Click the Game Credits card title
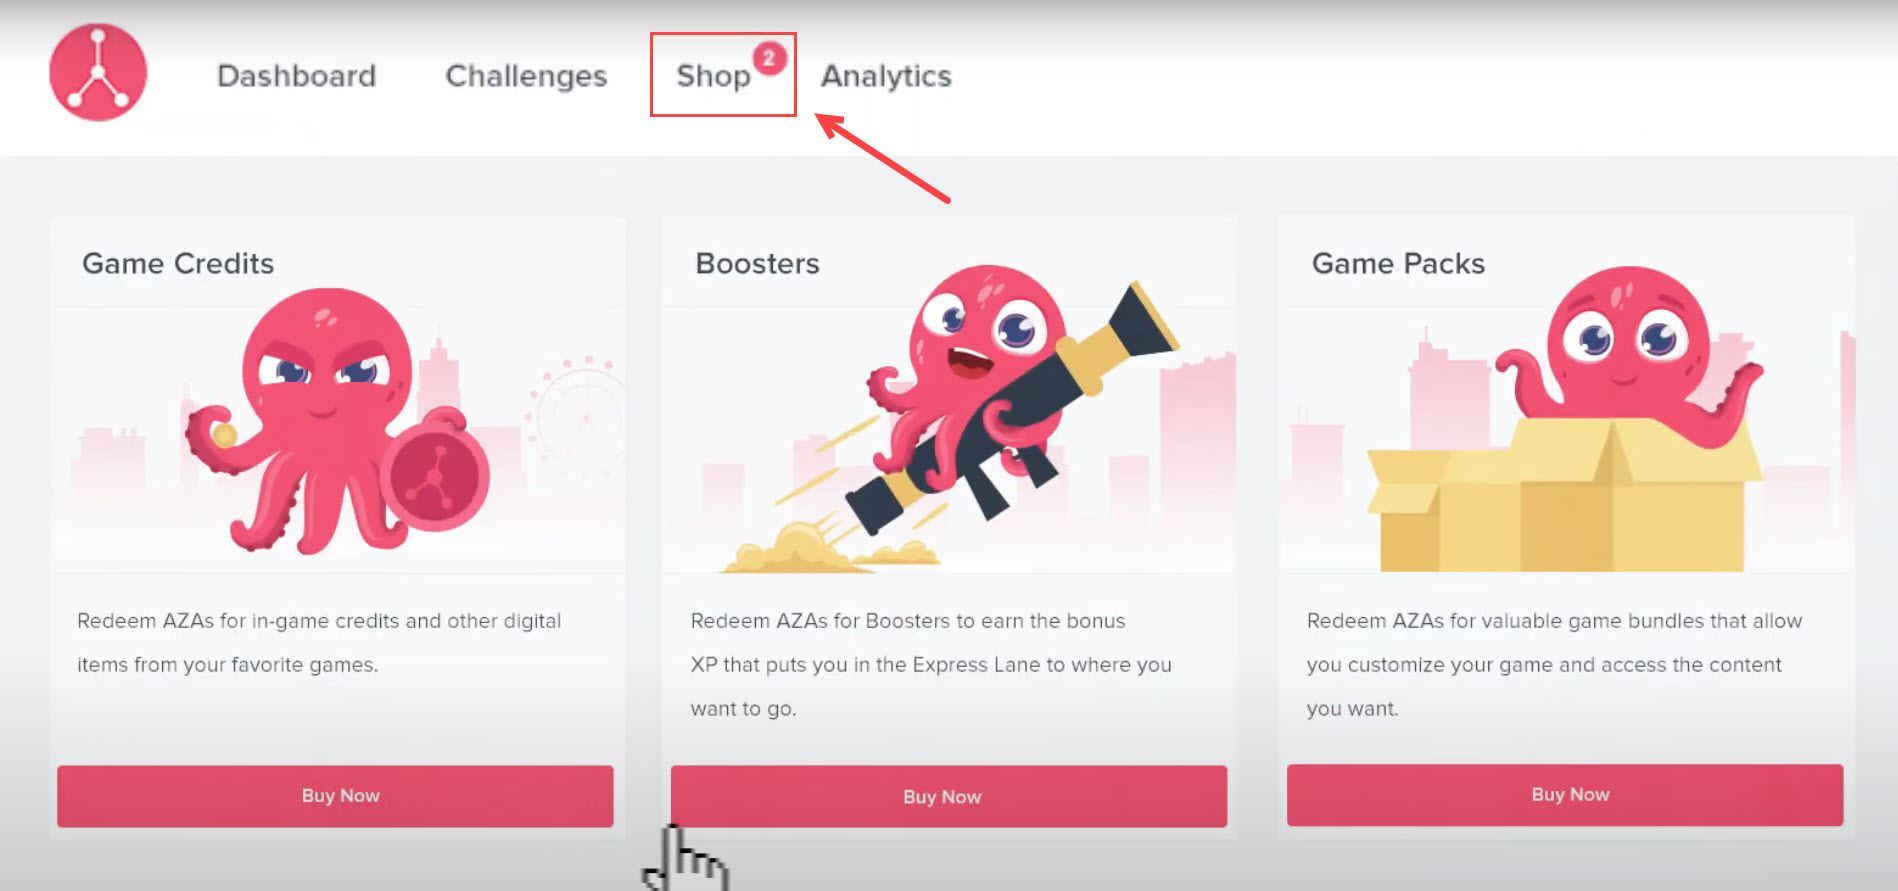The width and height of the screenshot is (1898, 891). point(178,263)
